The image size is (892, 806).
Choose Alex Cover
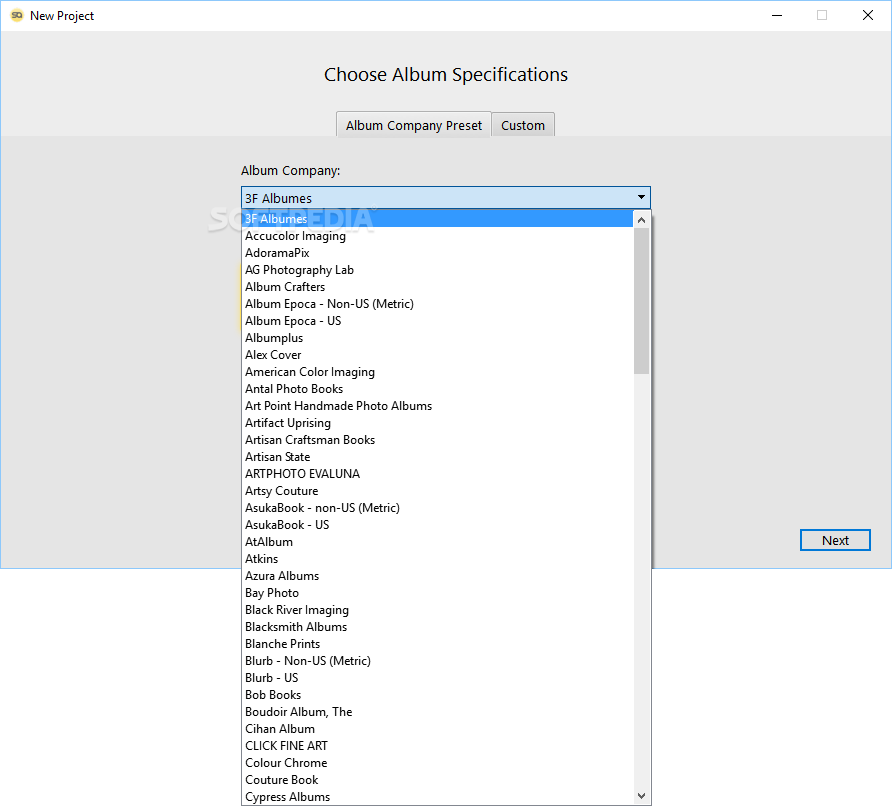pyautogui.click(x=437, y=355)
